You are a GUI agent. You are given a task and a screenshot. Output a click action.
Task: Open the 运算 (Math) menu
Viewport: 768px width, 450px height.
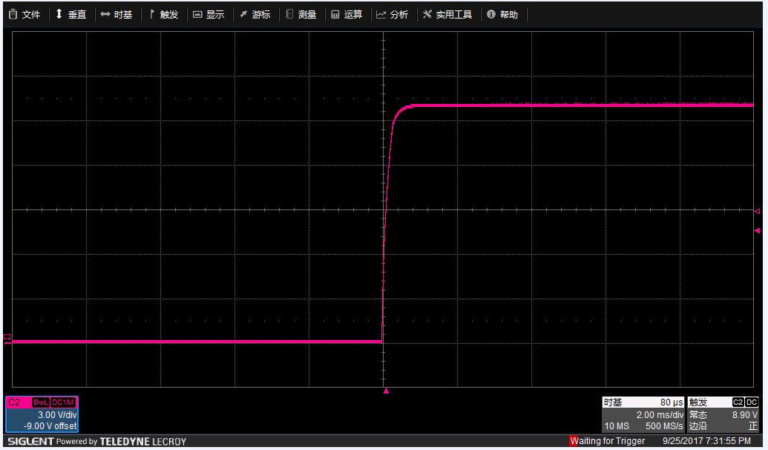[347, 15]
